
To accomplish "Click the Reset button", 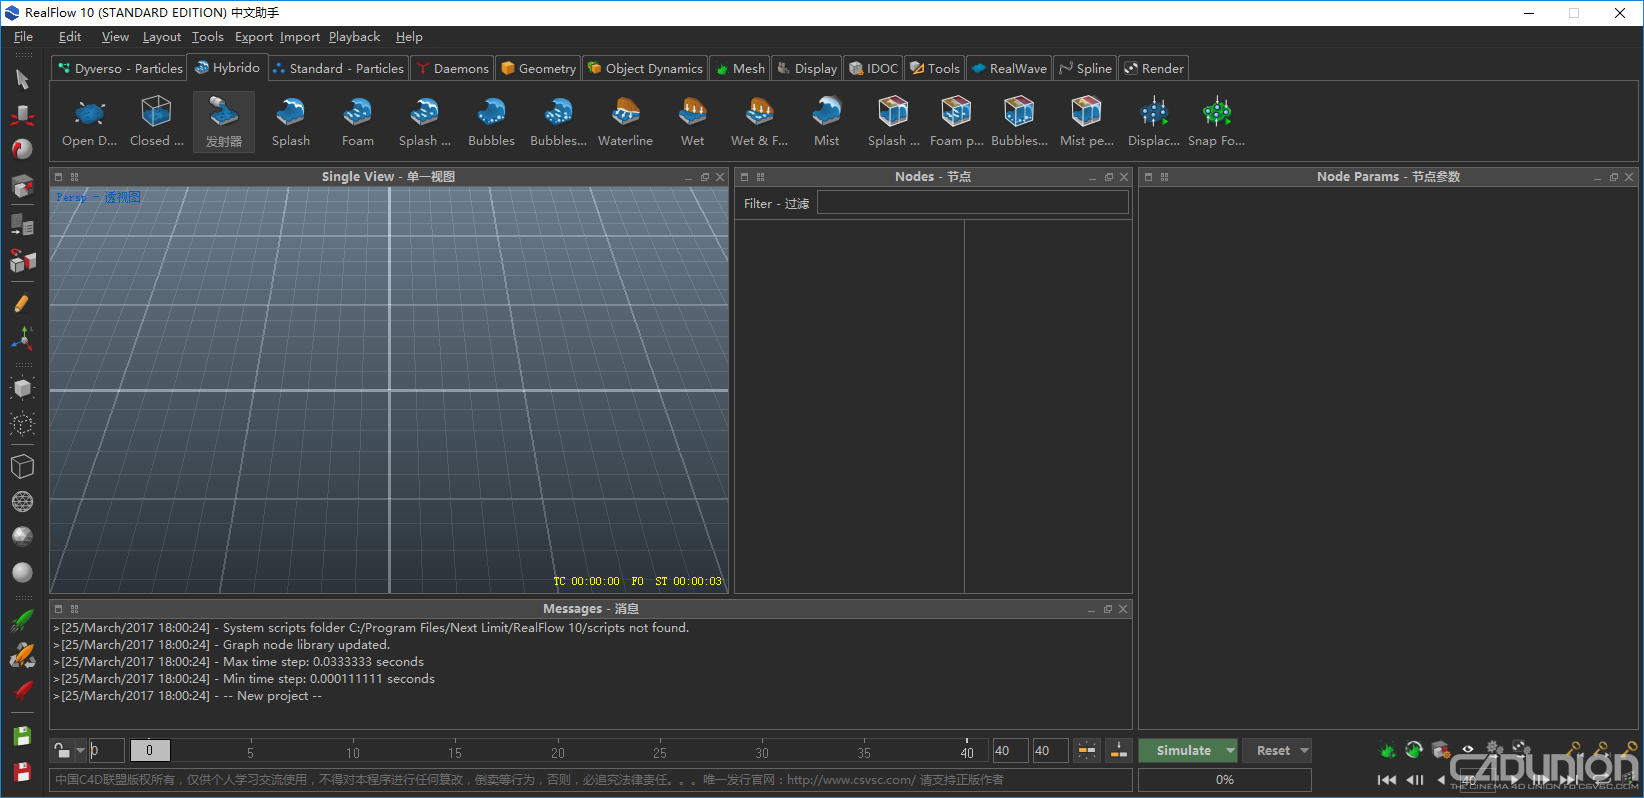I will click(1273, 750).
